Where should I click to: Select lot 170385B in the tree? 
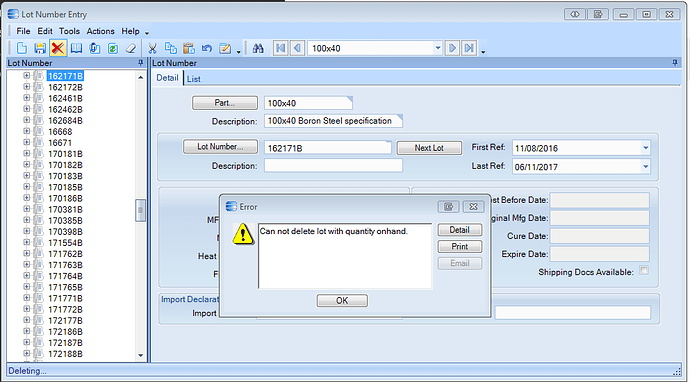click(65, 220)
